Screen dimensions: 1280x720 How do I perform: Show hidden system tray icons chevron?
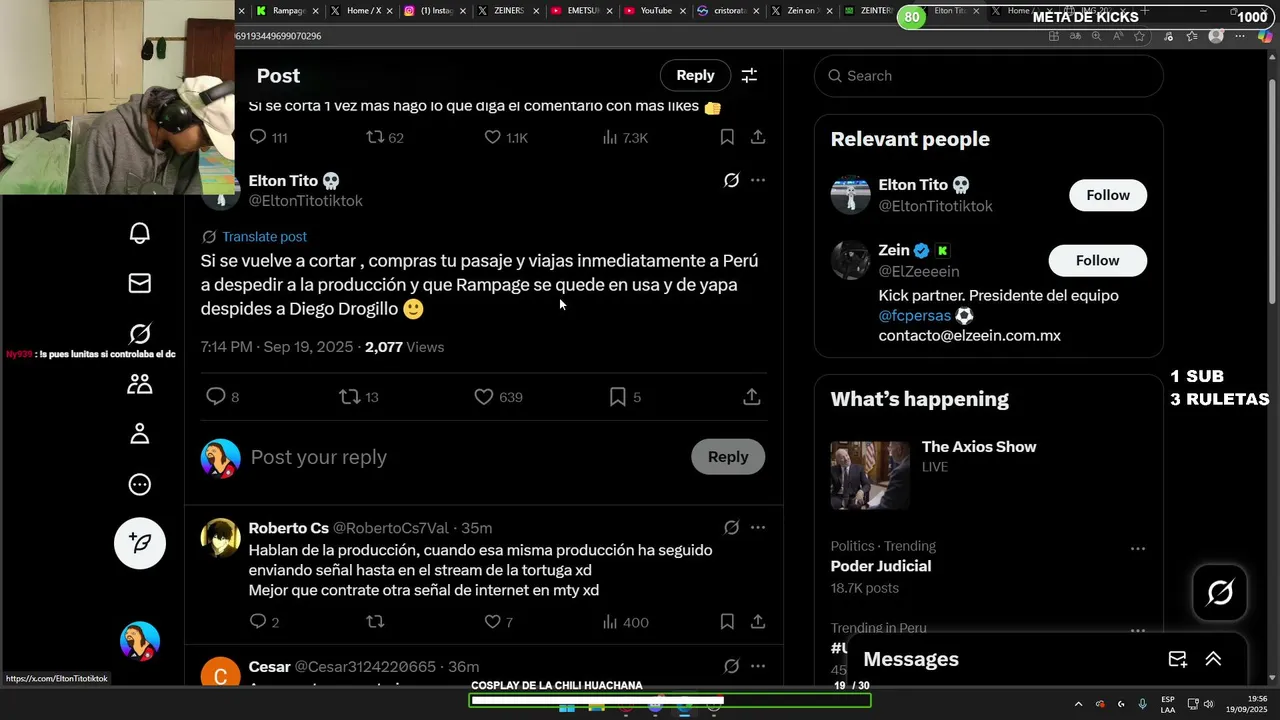[1078, 704]
